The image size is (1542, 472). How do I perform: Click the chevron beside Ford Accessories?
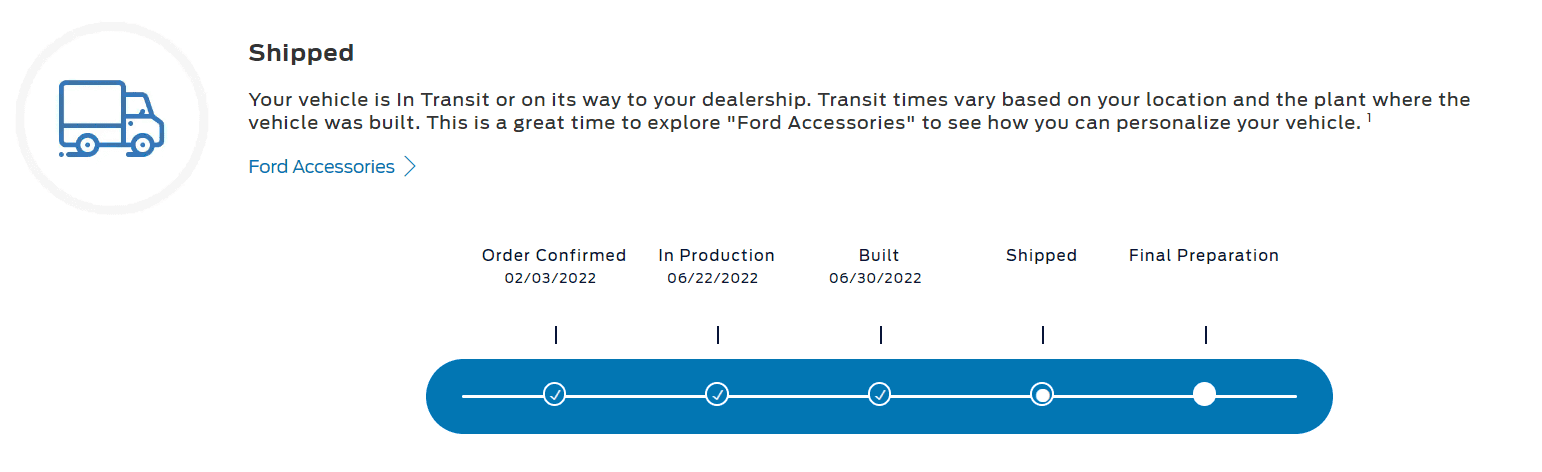coord(409,167)
